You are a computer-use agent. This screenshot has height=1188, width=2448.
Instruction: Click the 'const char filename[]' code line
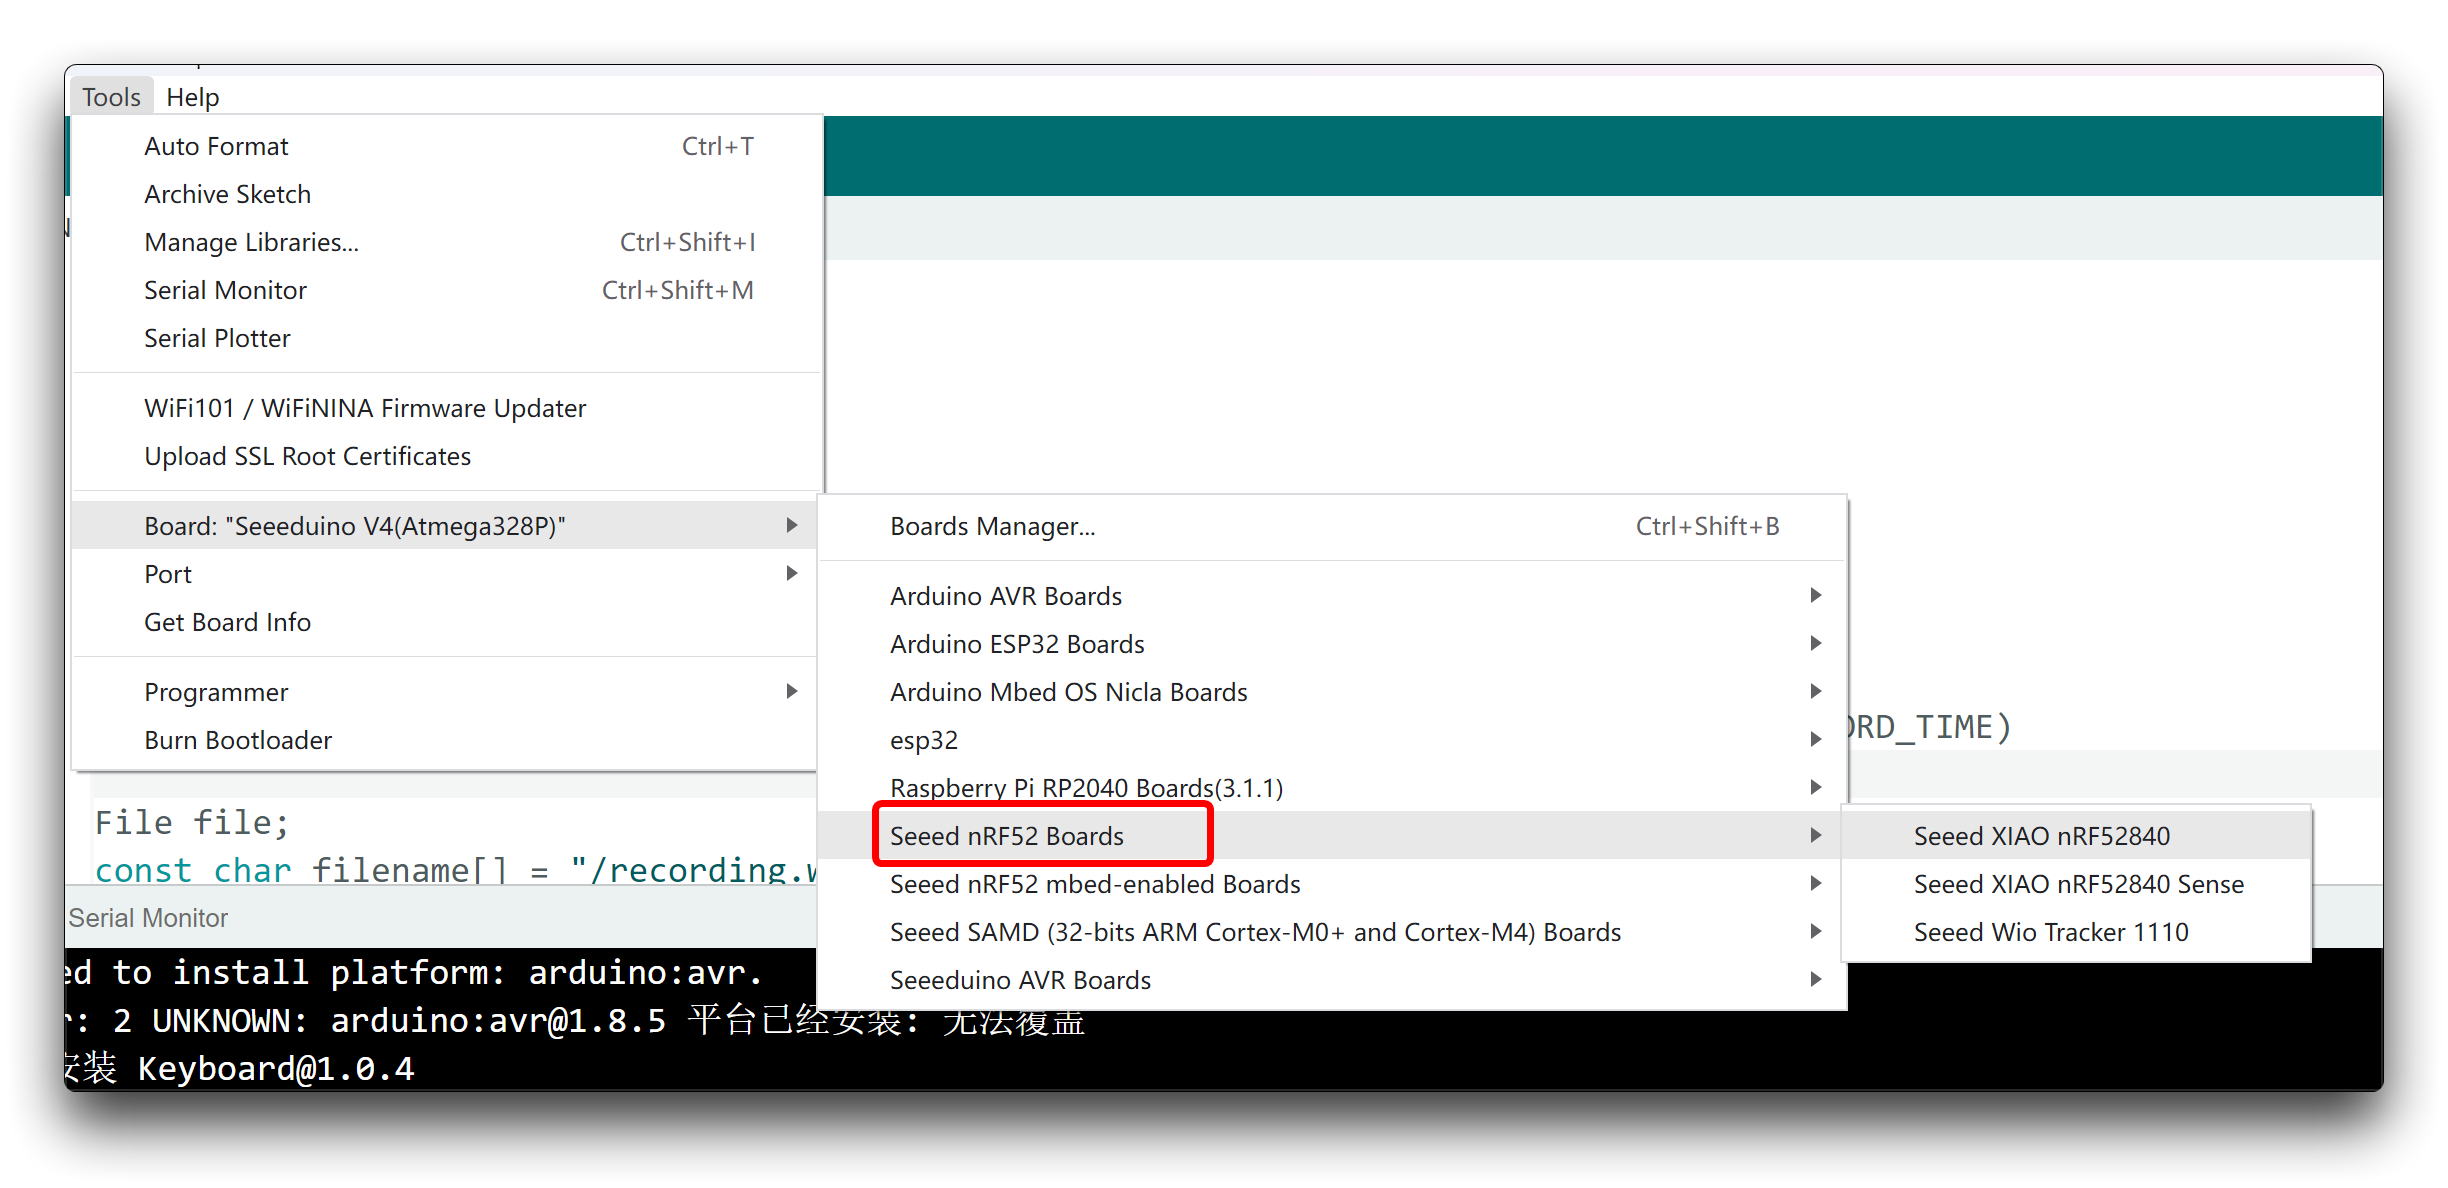point(455,870)
